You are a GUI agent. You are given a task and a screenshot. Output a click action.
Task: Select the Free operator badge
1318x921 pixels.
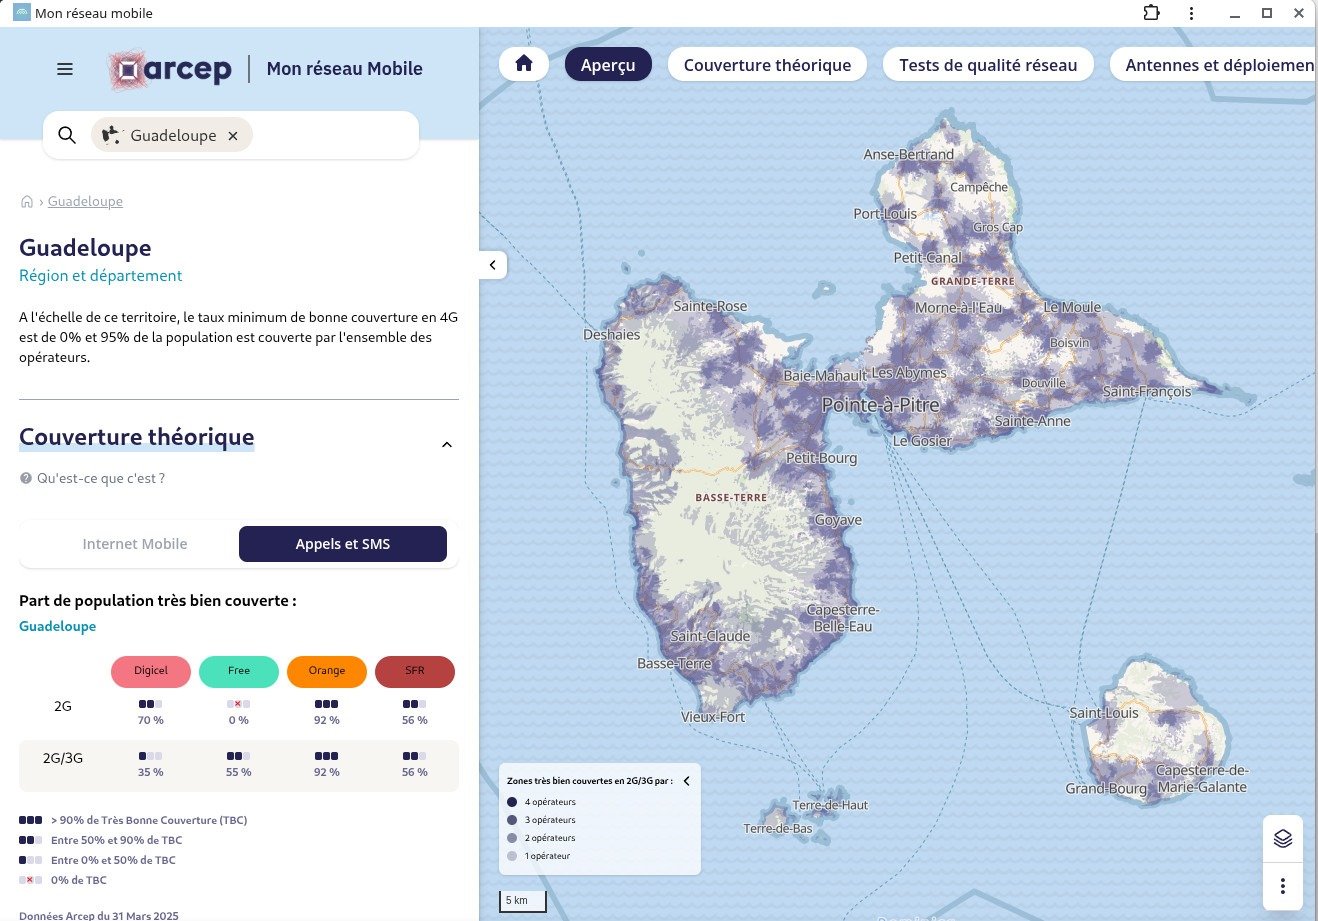(239, 671)
